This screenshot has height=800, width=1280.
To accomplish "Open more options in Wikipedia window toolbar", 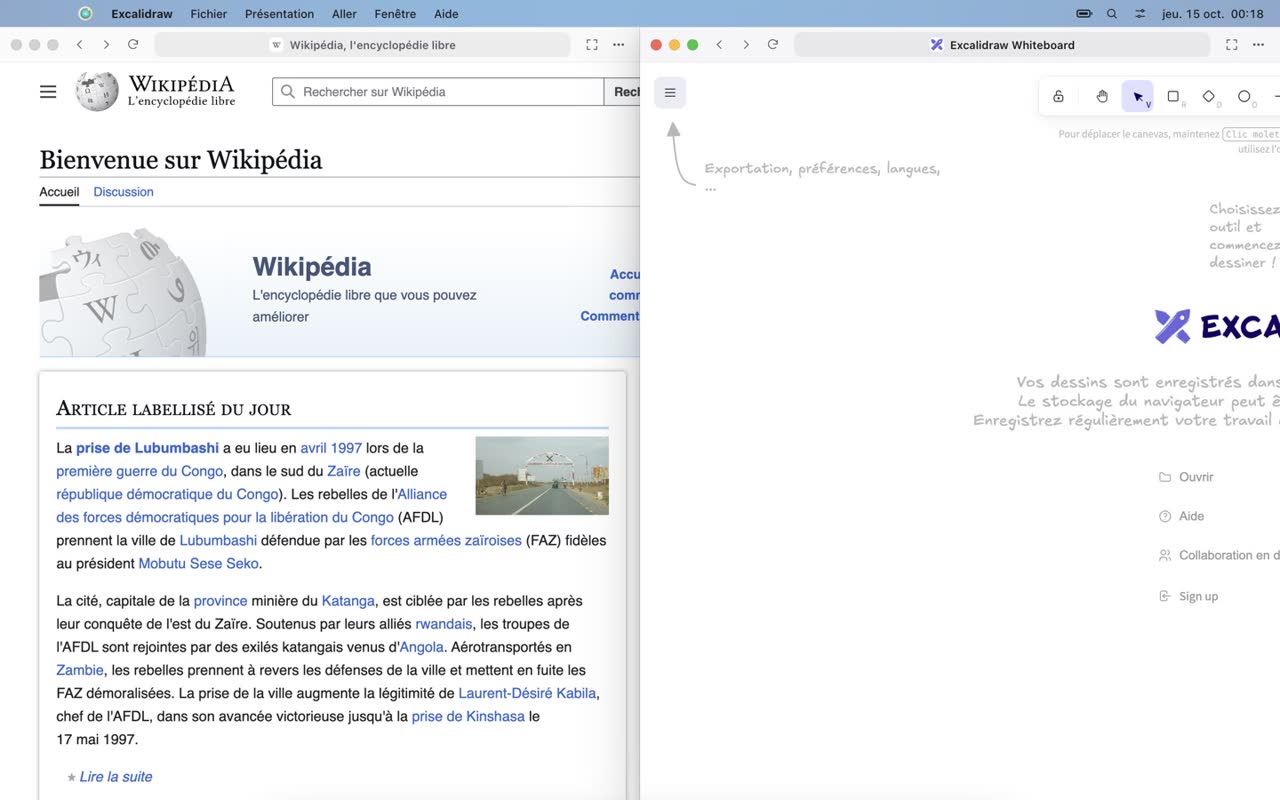I will (619, 45).
